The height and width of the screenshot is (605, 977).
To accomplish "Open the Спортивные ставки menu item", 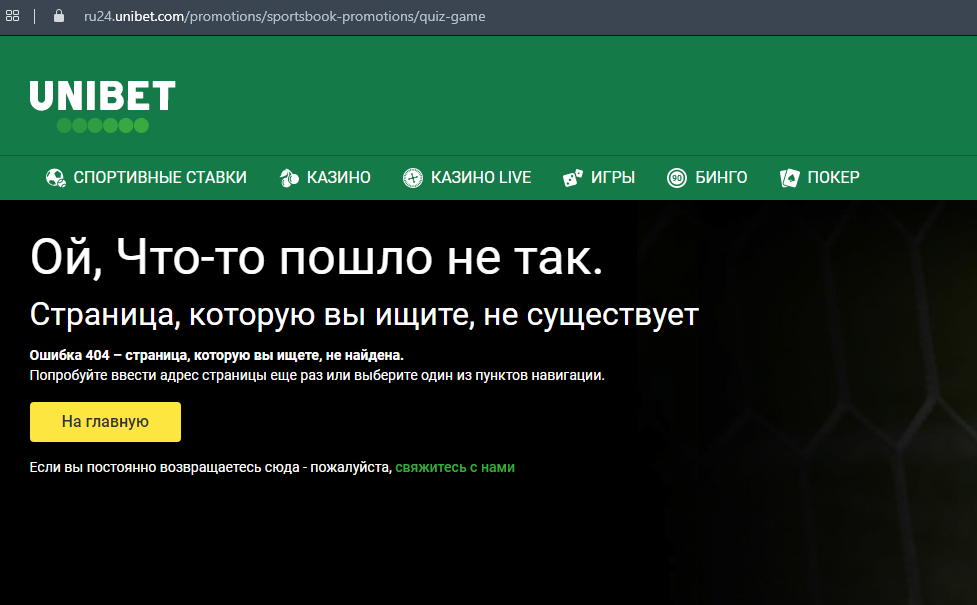I will pyautogui.click(x=146, y=178).
